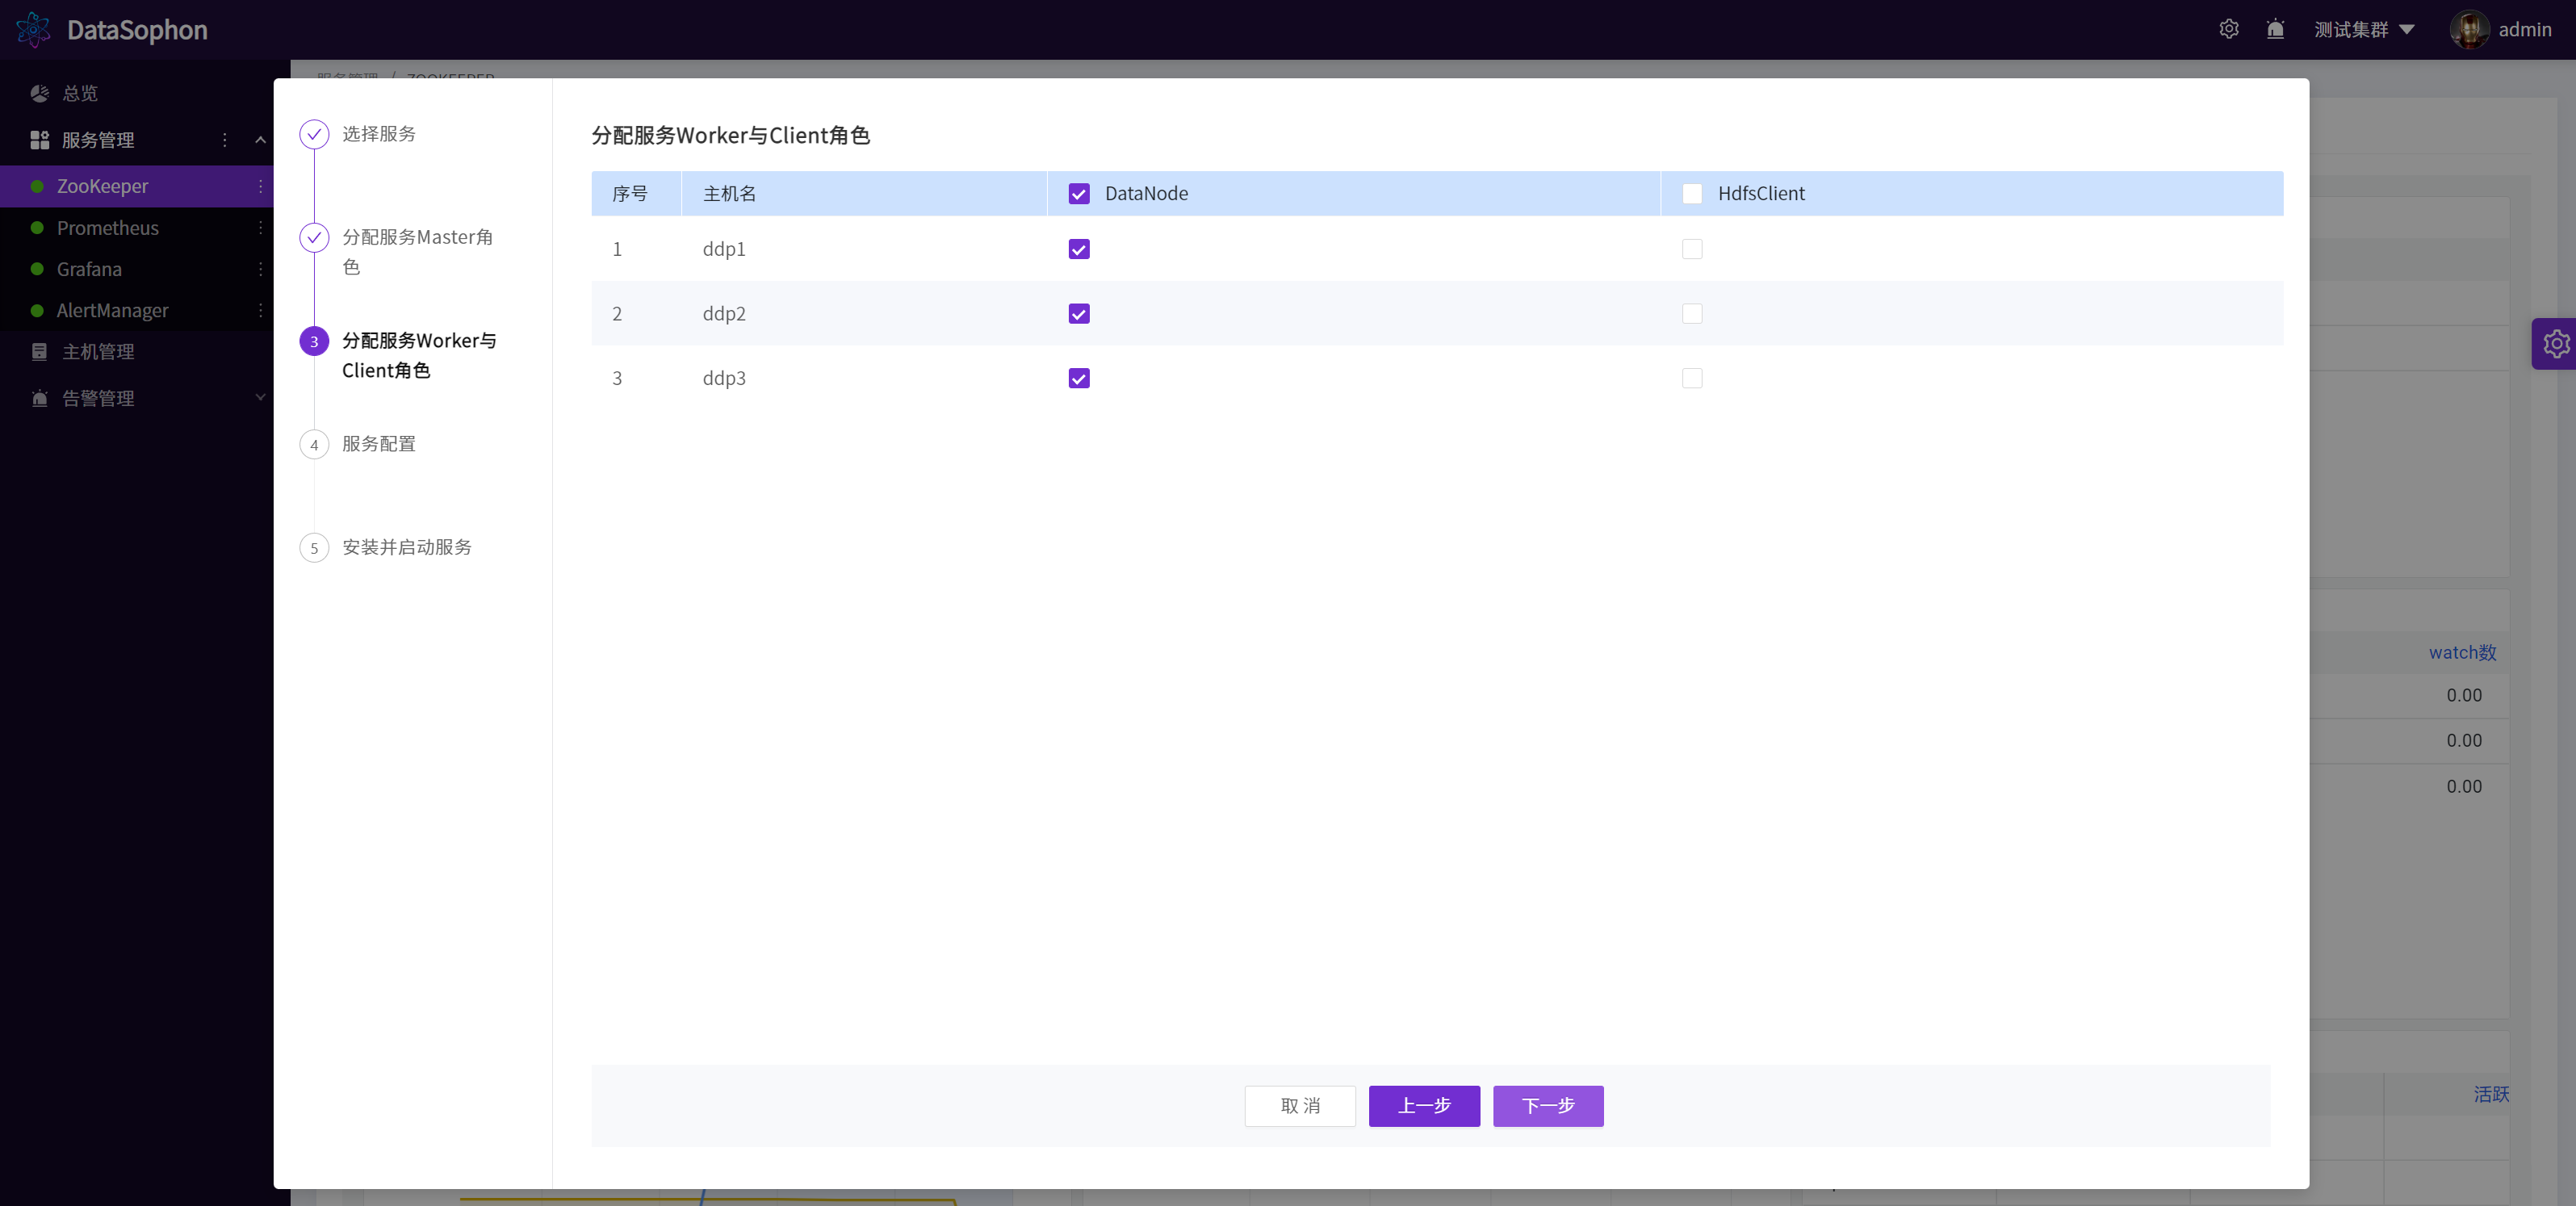Click the 告警管理 alarm icon
The image size is (2576, 1206).
coord(40,398)
